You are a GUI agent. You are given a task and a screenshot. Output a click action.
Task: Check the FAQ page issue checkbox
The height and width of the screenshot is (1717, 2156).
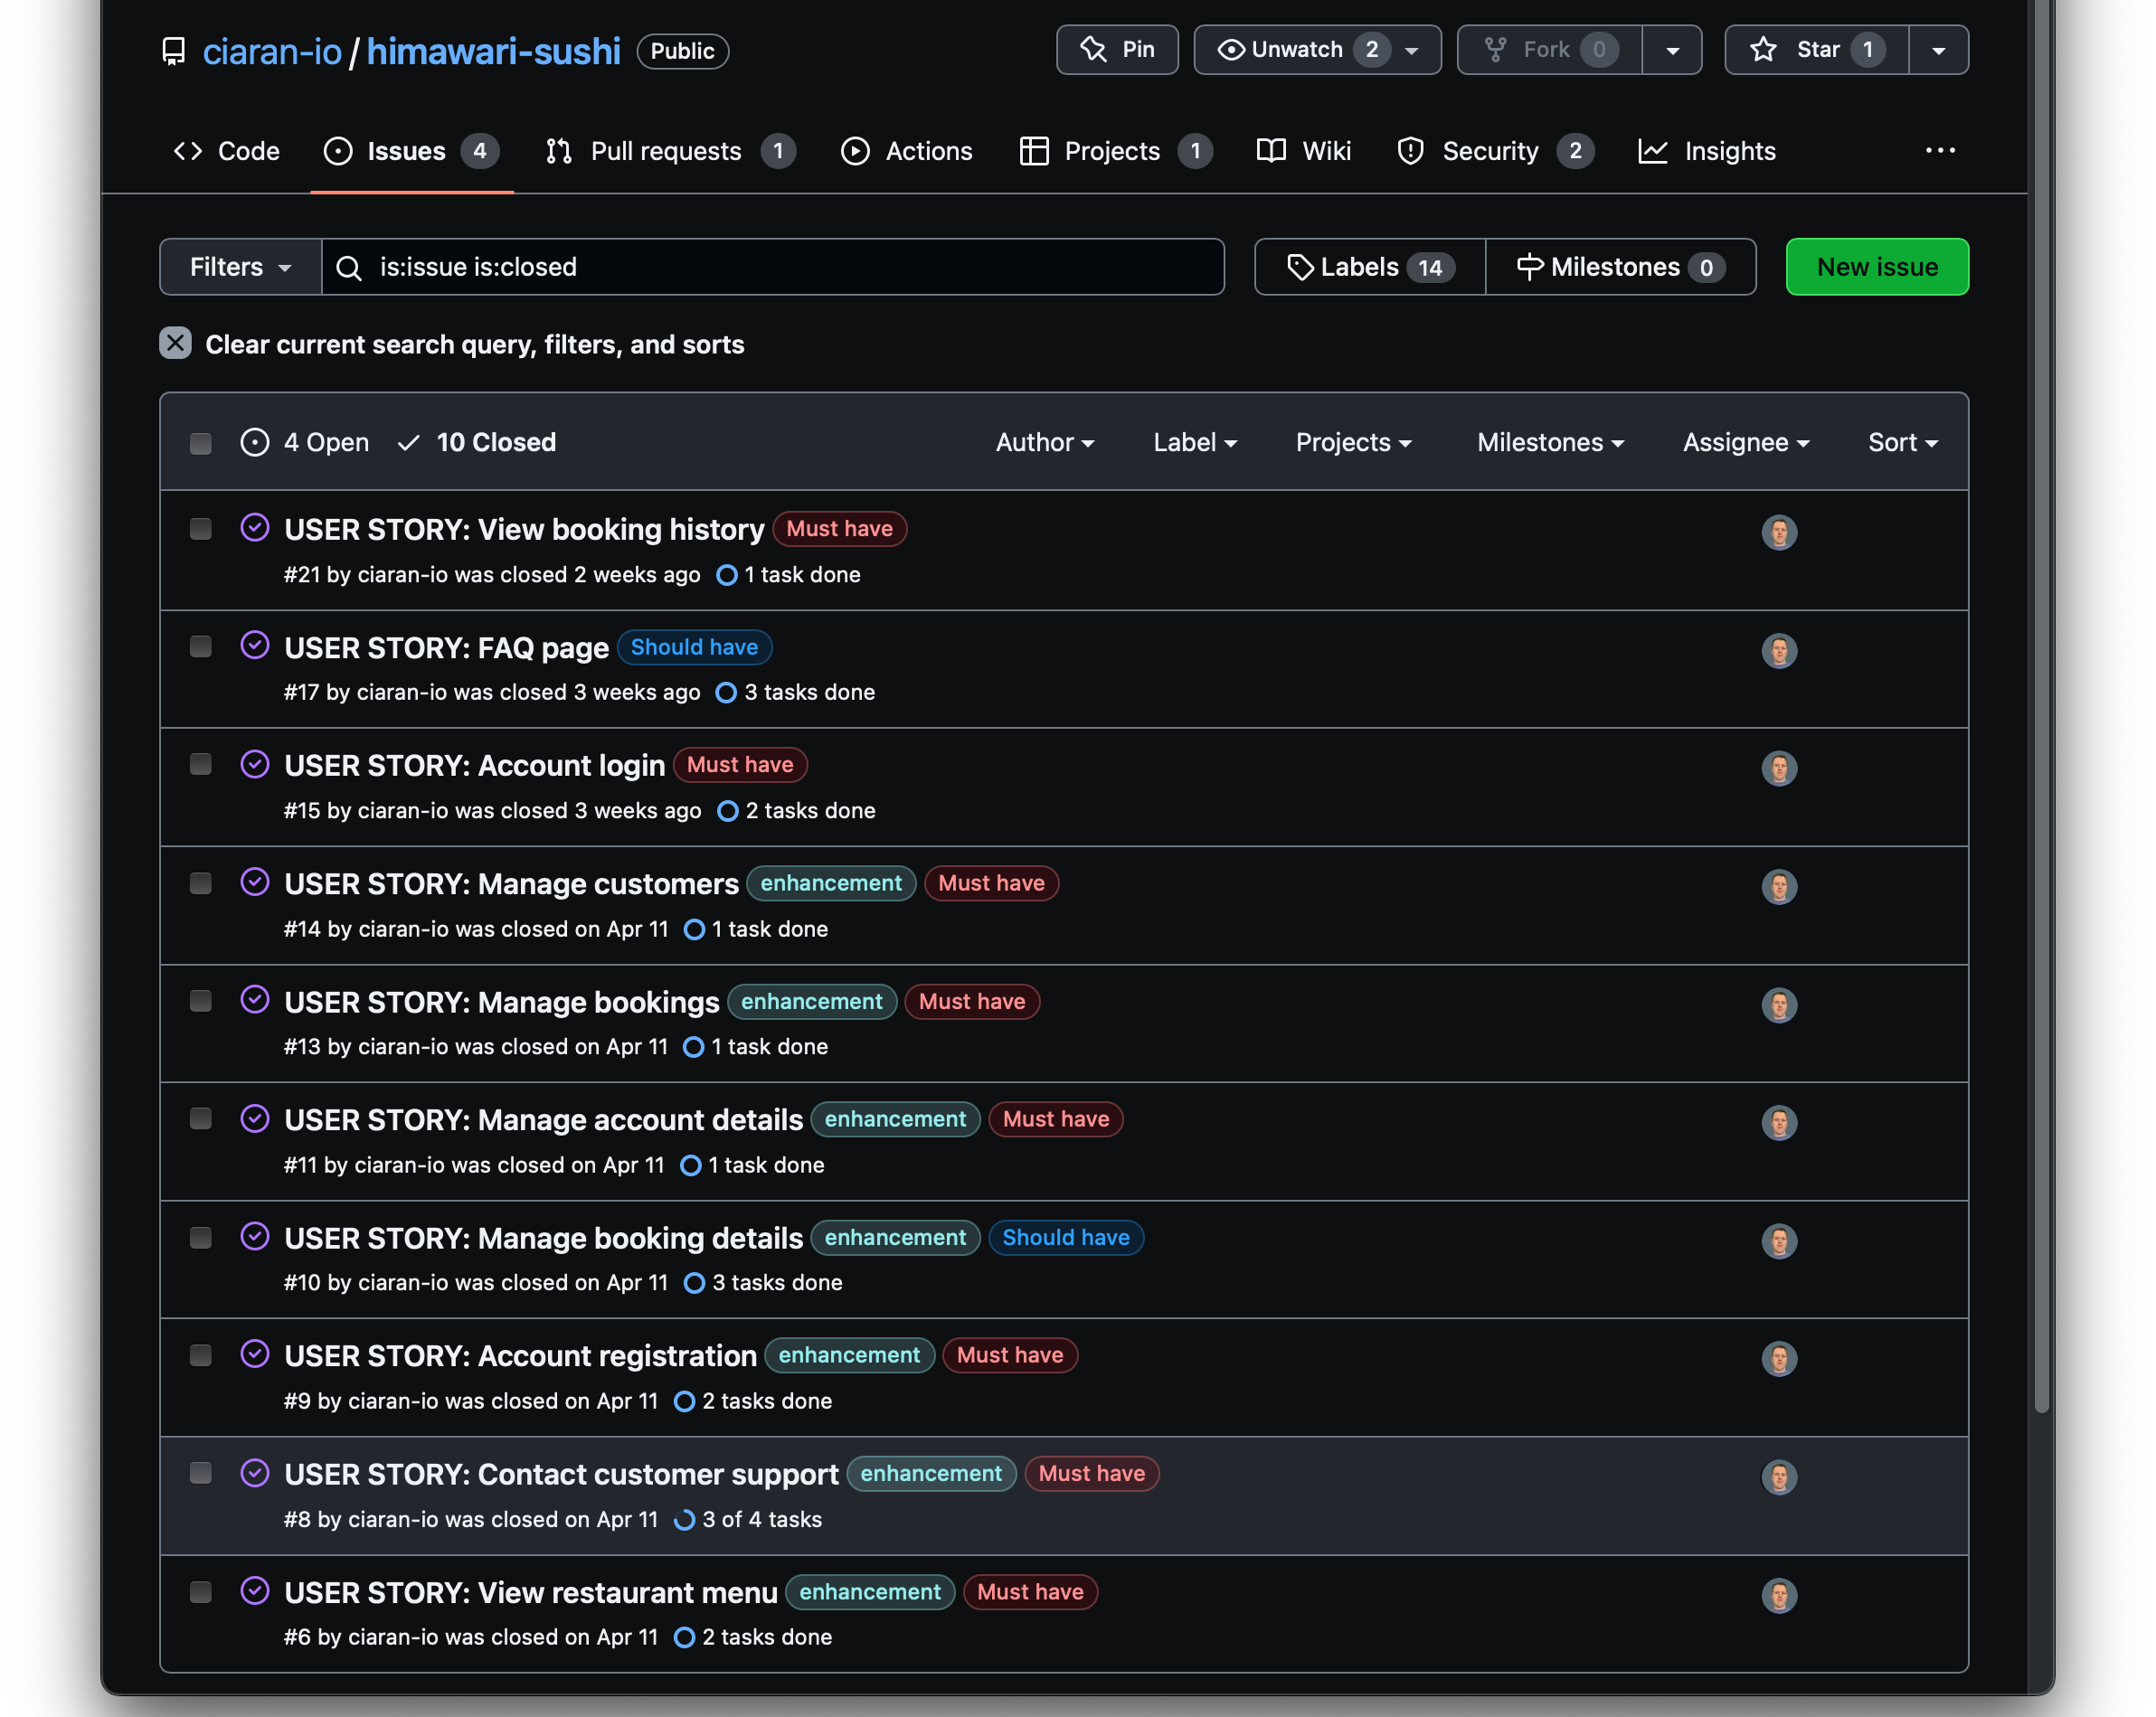coord(201,647)
